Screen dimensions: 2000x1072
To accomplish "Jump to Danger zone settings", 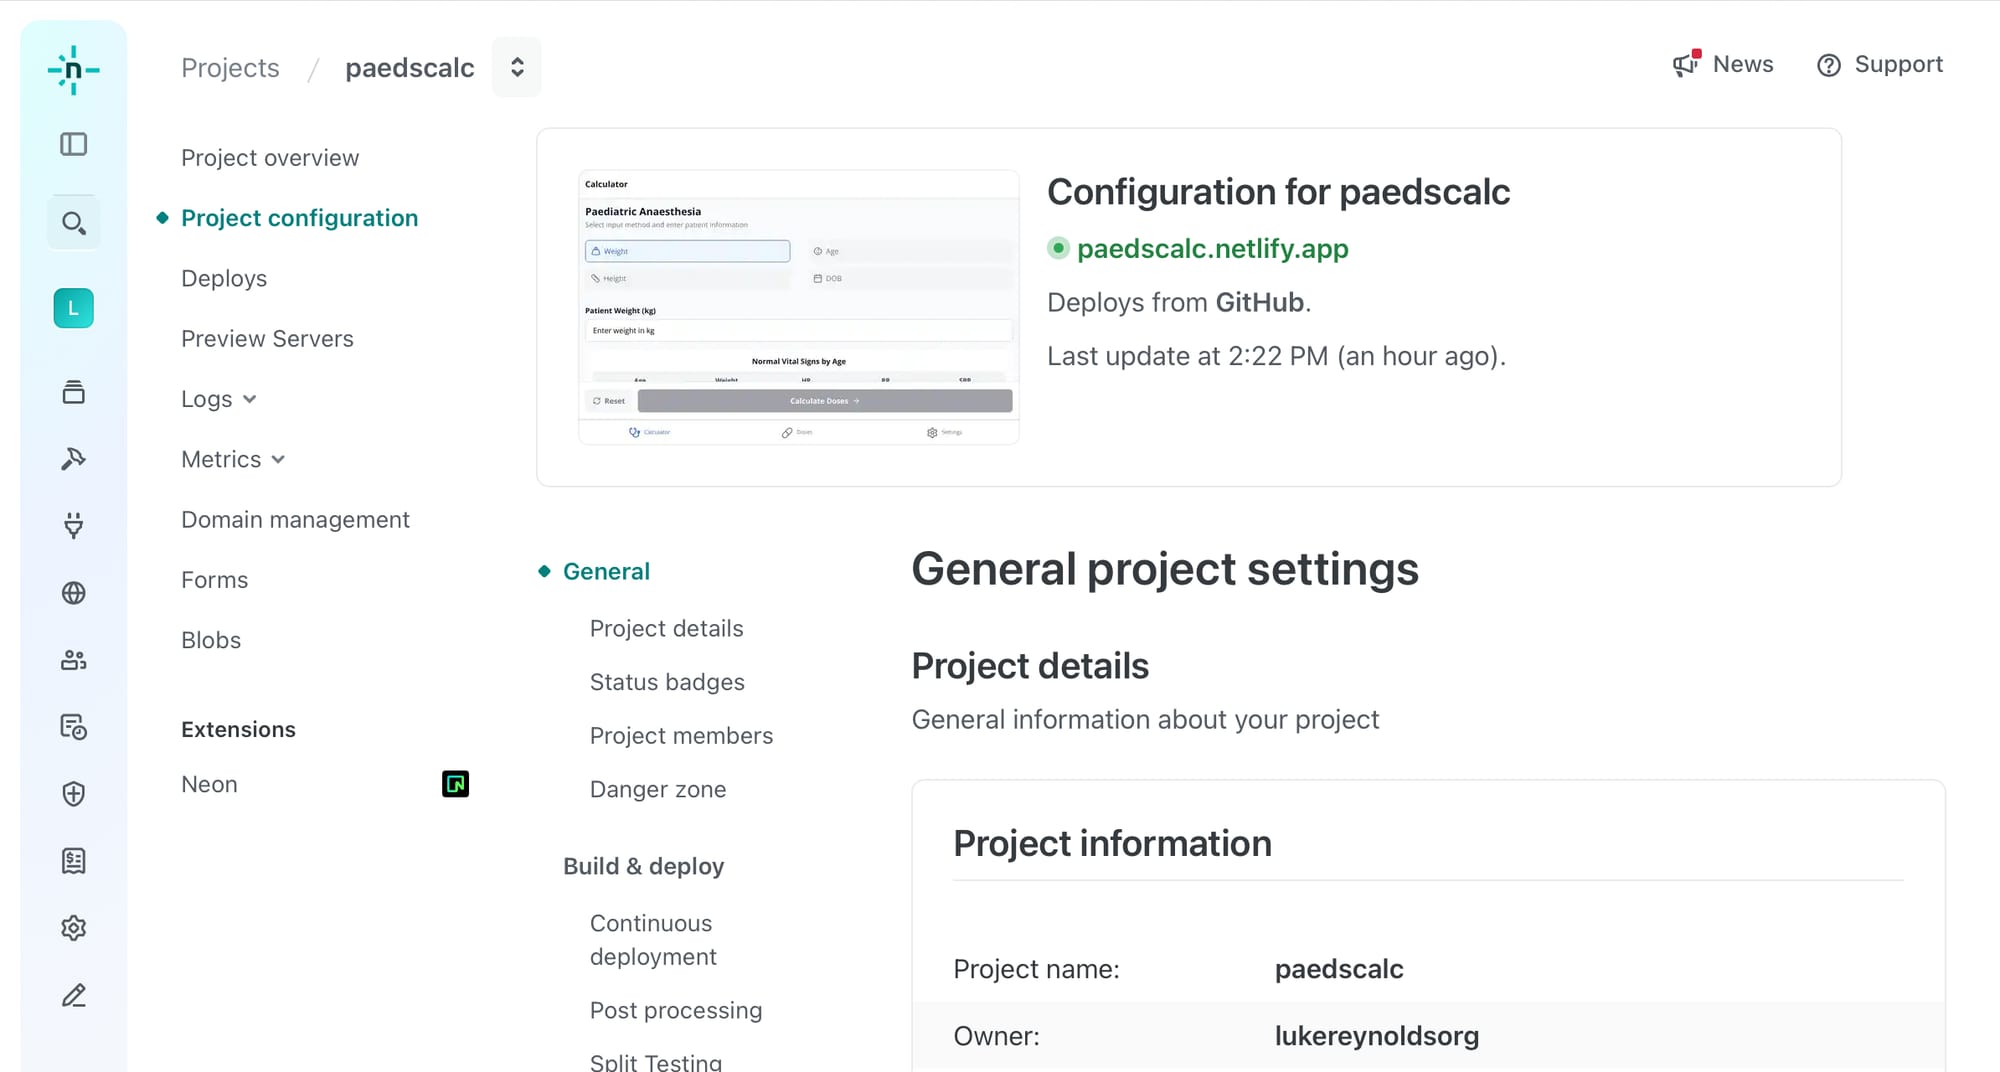I will [657, 789].
